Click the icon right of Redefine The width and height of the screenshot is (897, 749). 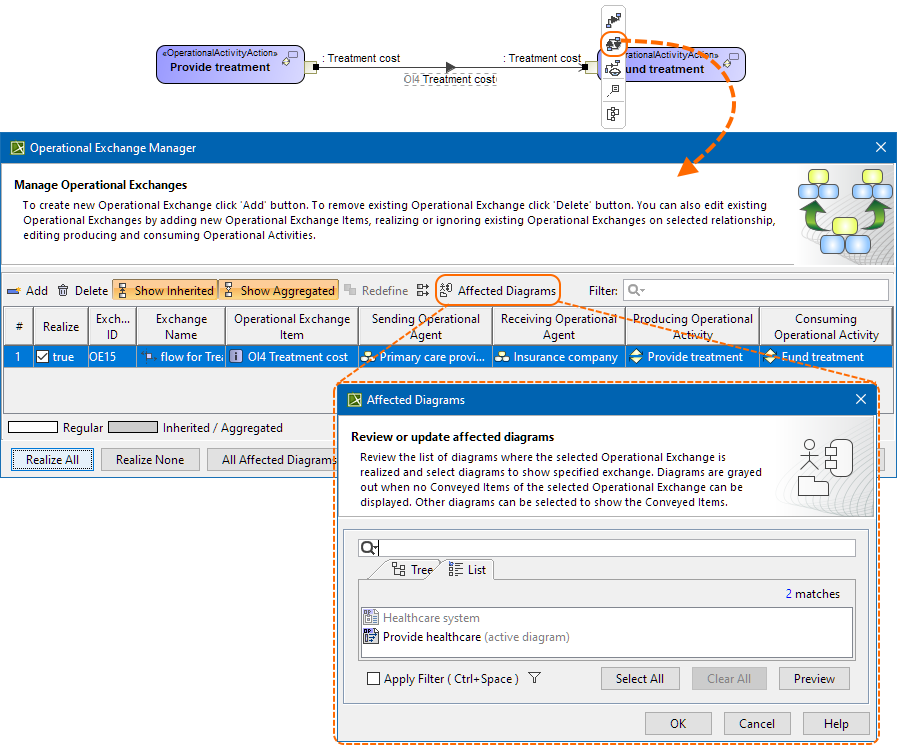(x=424, y=290)
